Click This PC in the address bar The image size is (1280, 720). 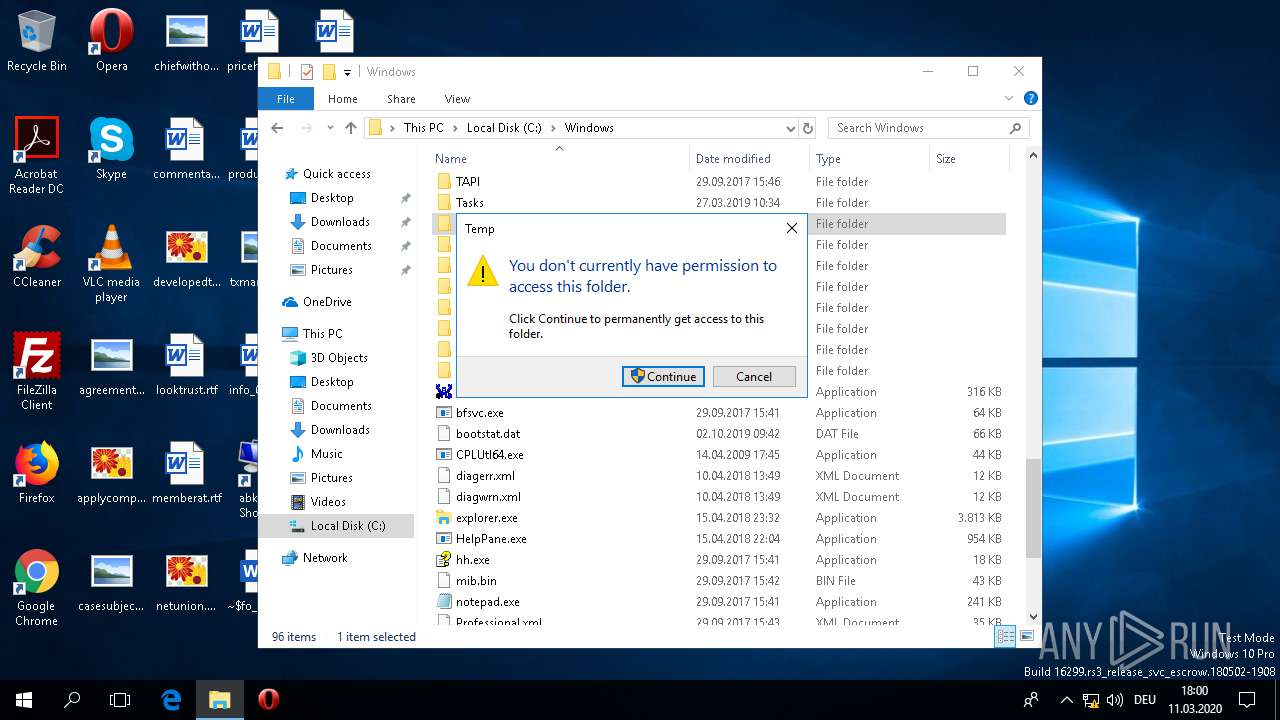[423, 128]
